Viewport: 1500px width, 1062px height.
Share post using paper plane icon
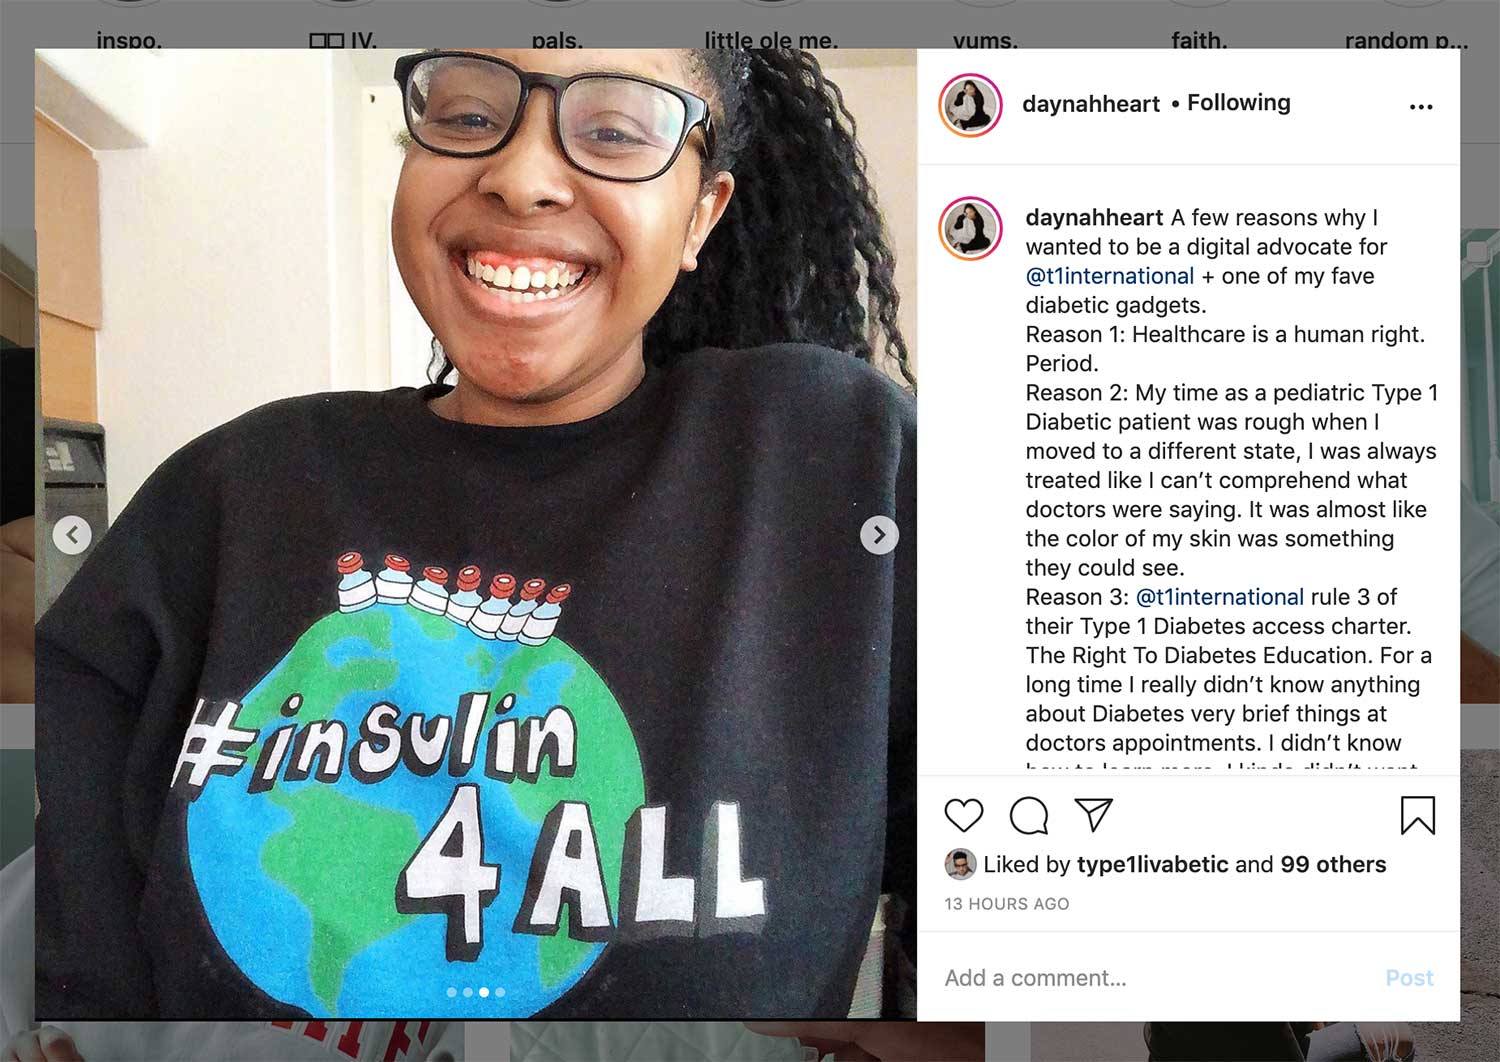[x=1094, y=815]
